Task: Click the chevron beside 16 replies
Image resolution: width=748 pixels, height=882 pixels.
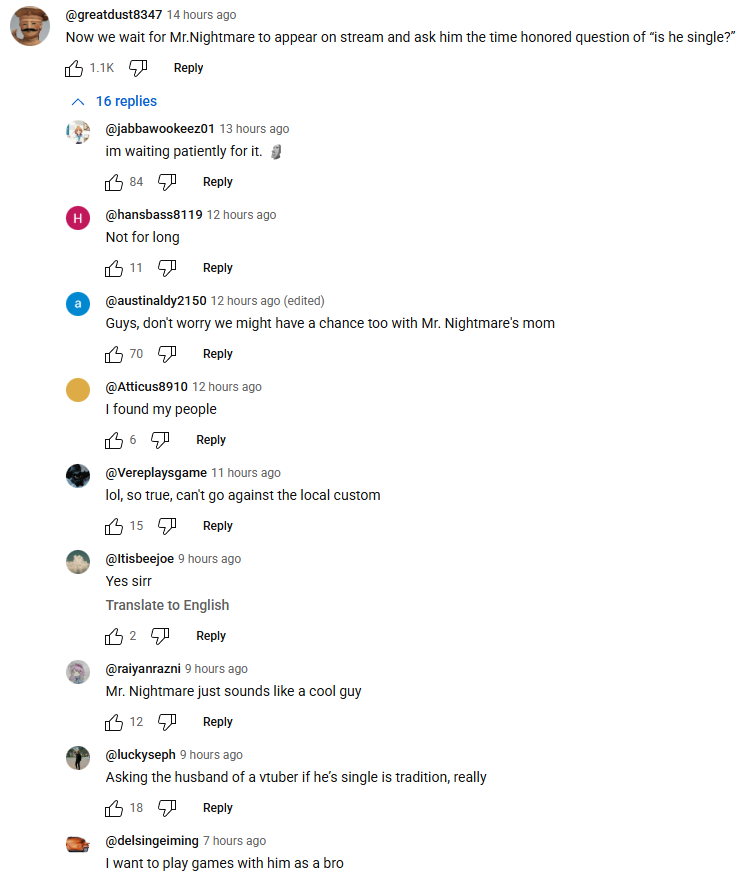Action: click(78, 102)
